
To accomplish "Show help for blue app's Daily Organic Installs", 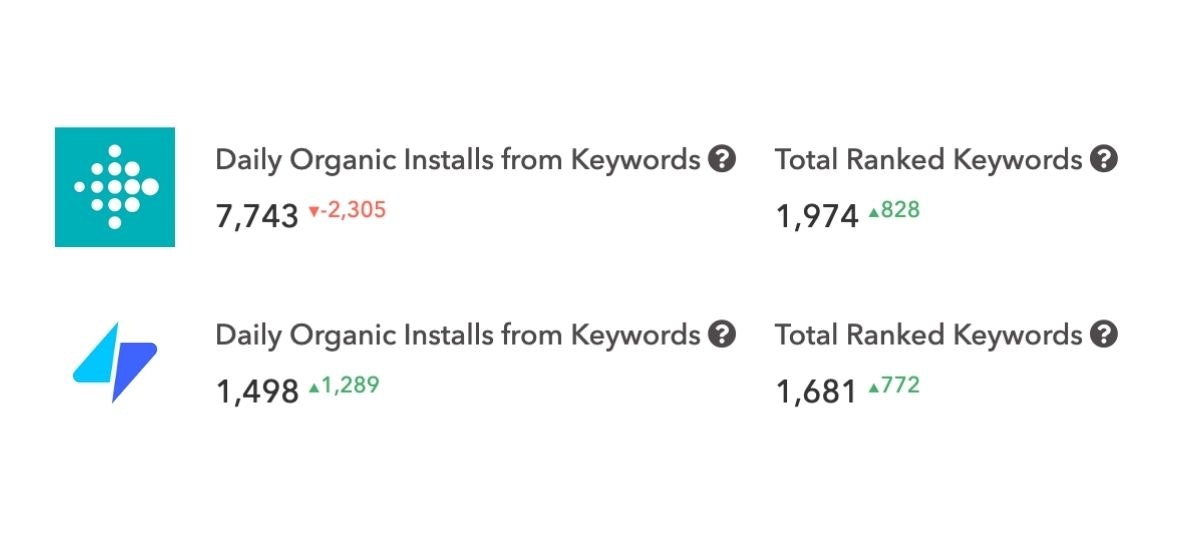I will [722, 334].
